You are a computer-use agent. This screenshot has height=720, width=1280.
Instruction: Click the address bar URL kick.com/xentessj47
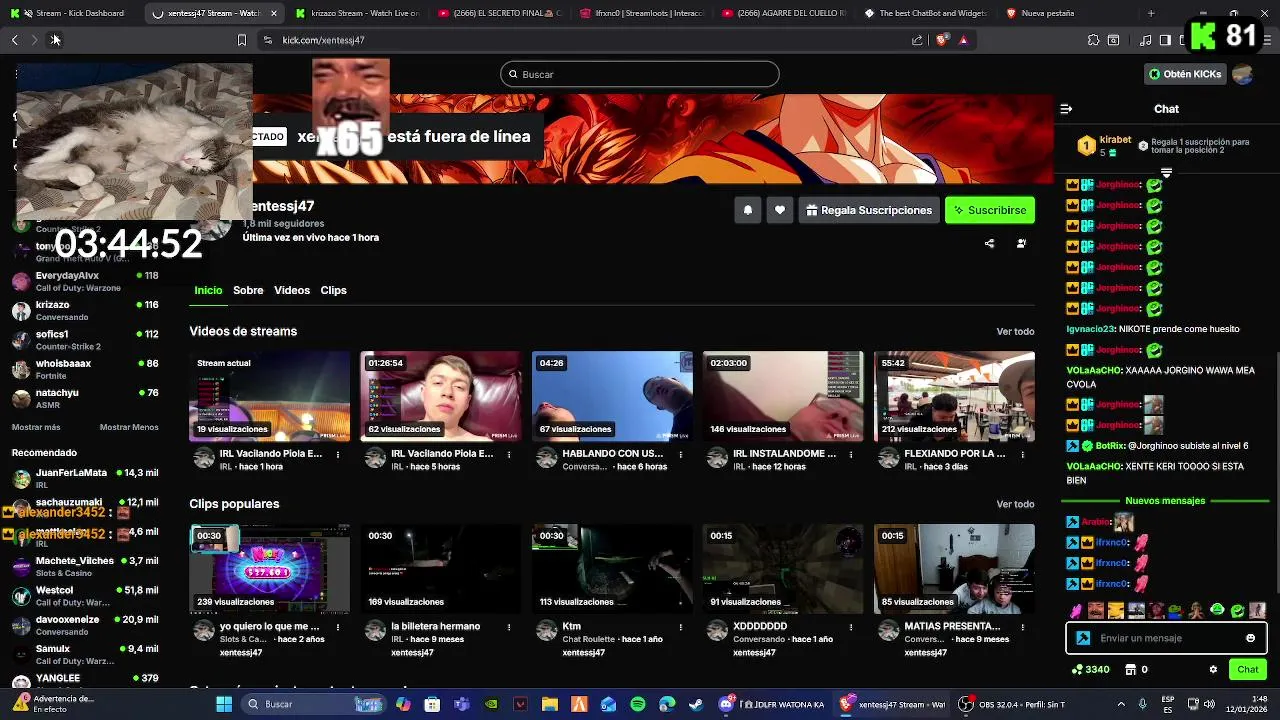(323, 40)
